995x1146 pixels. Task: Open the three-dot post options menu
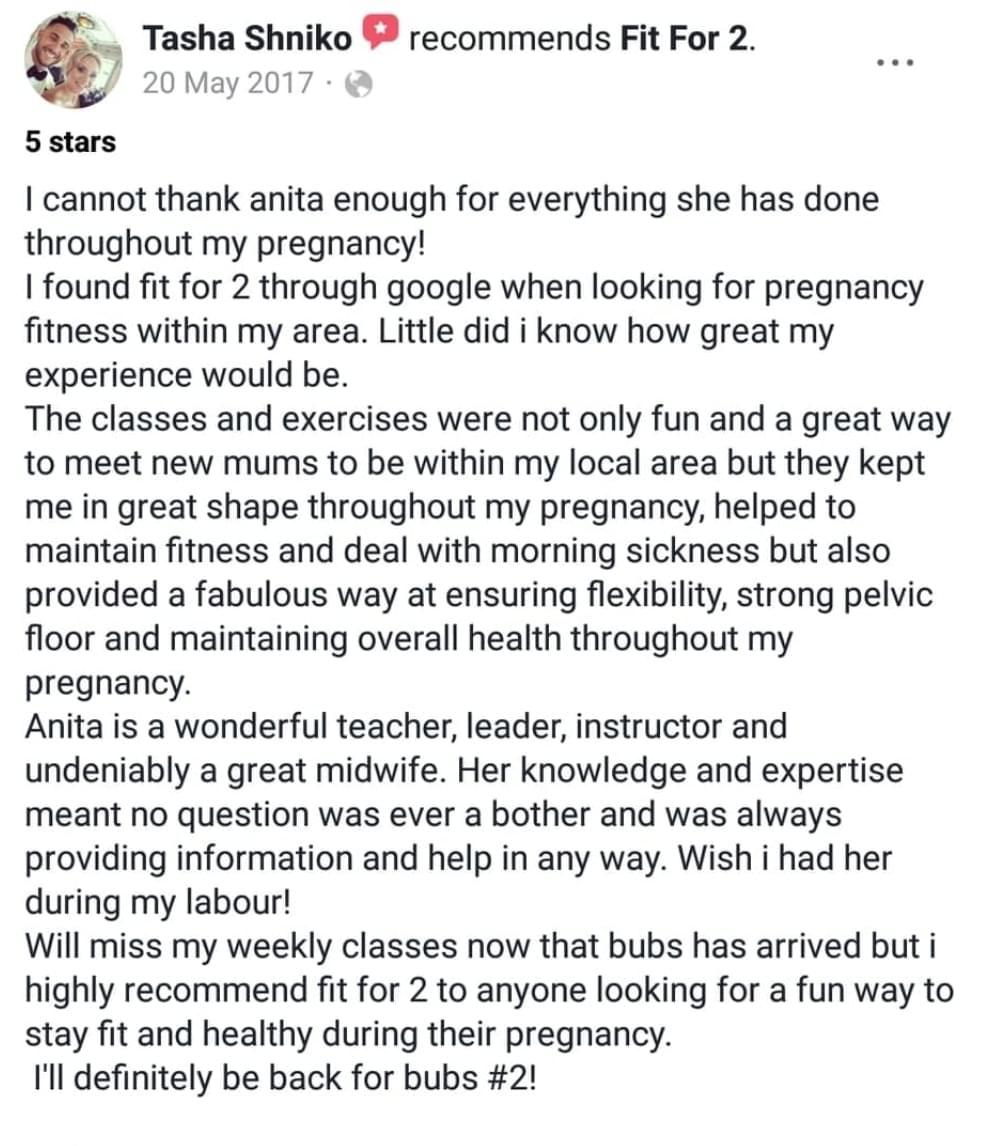coord(895,63)
